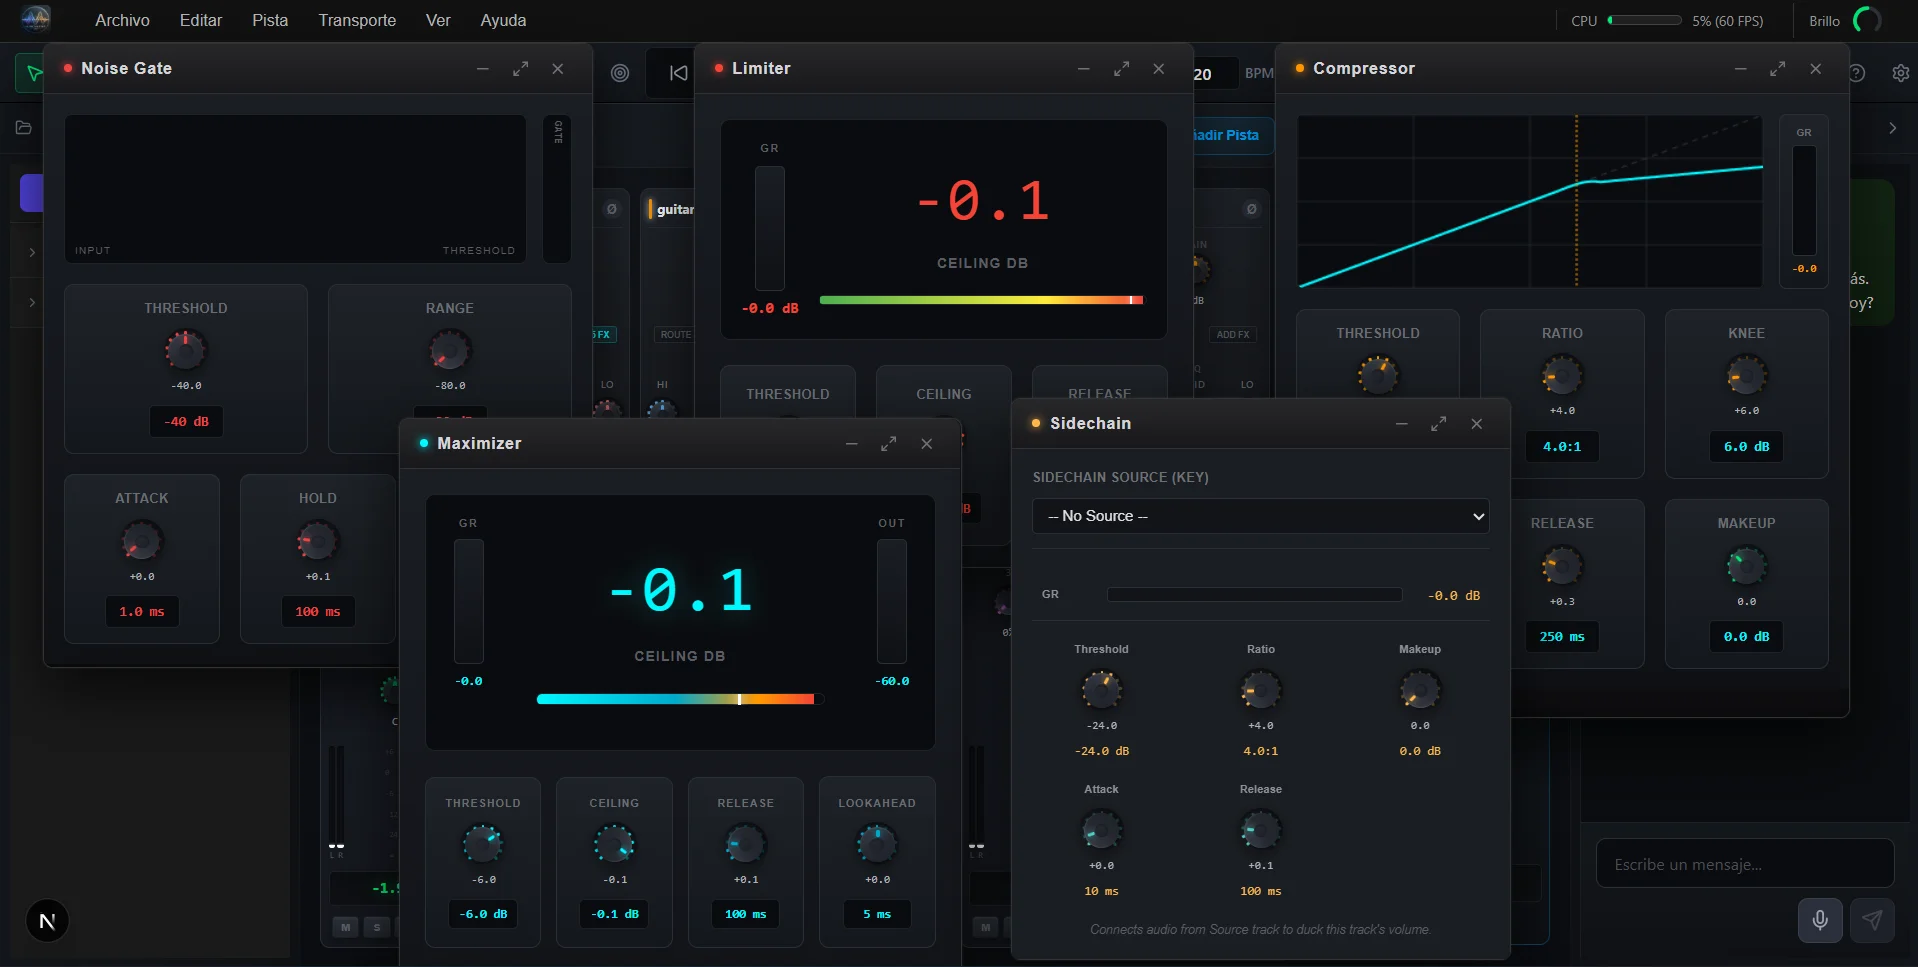This screenshot has height=967, width=1918.
Task: Open settings via the gear icon
Action: click(1900, 73)
